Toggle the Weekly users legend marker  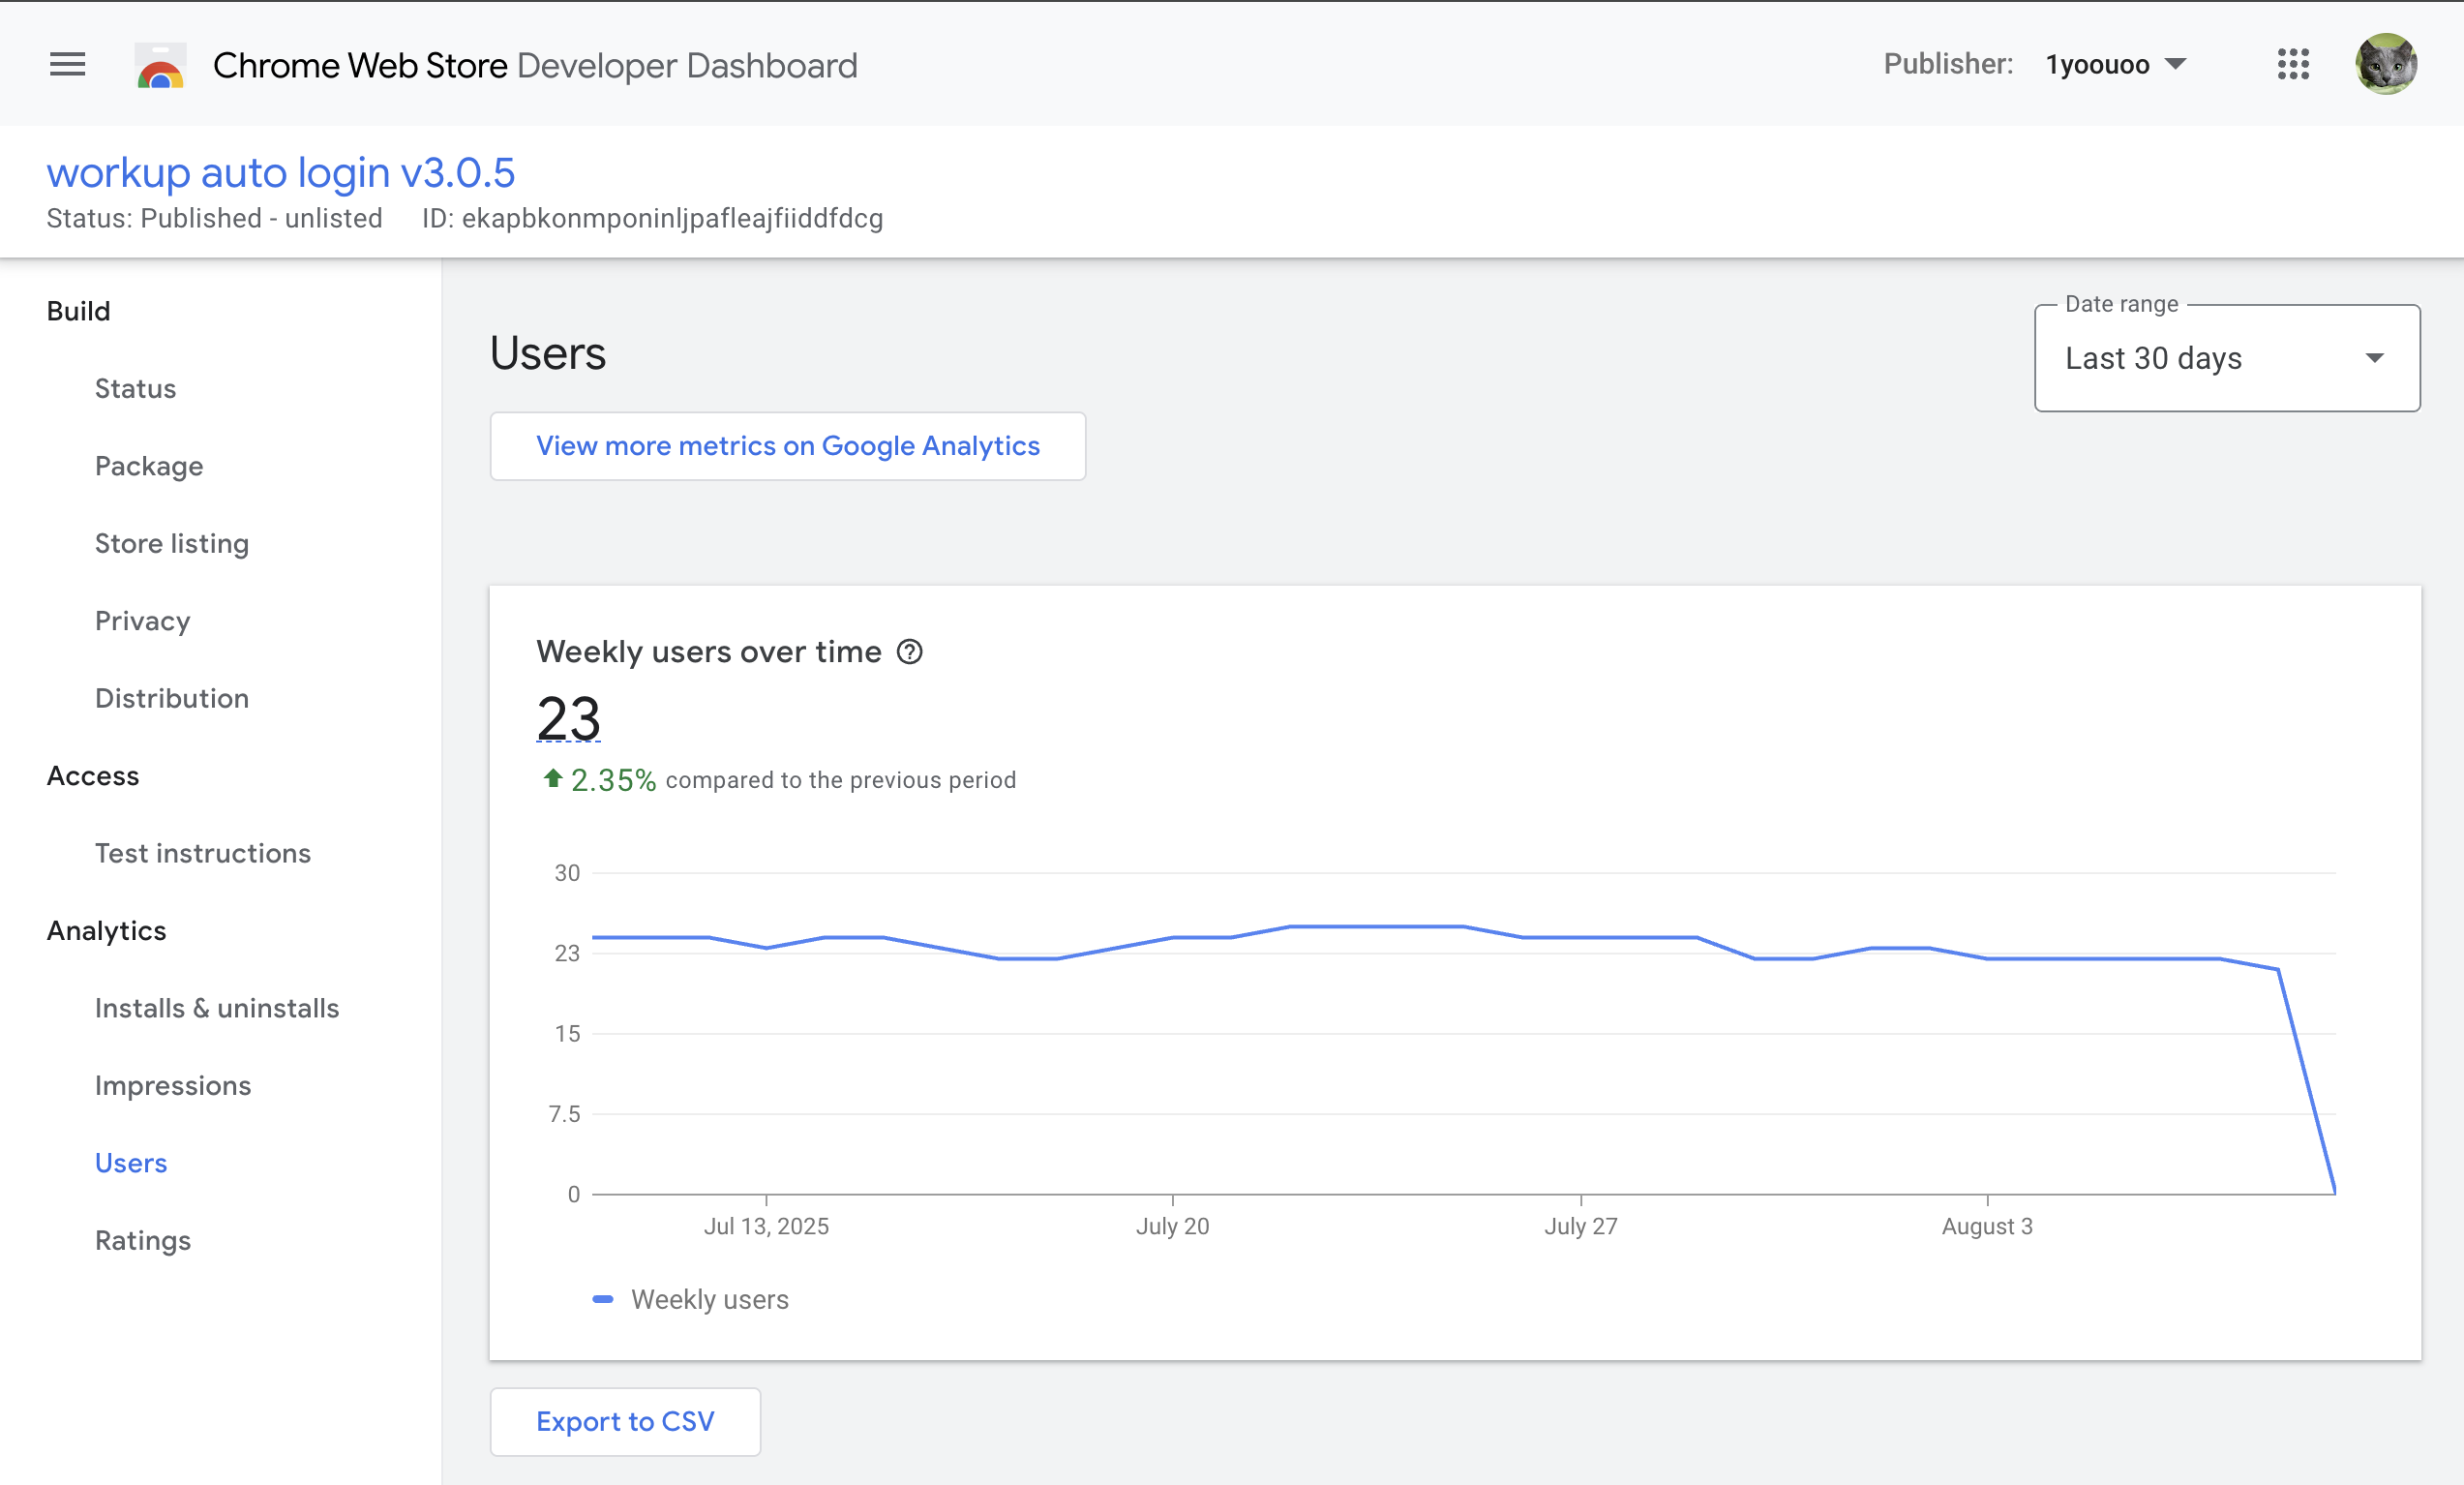603,1299
